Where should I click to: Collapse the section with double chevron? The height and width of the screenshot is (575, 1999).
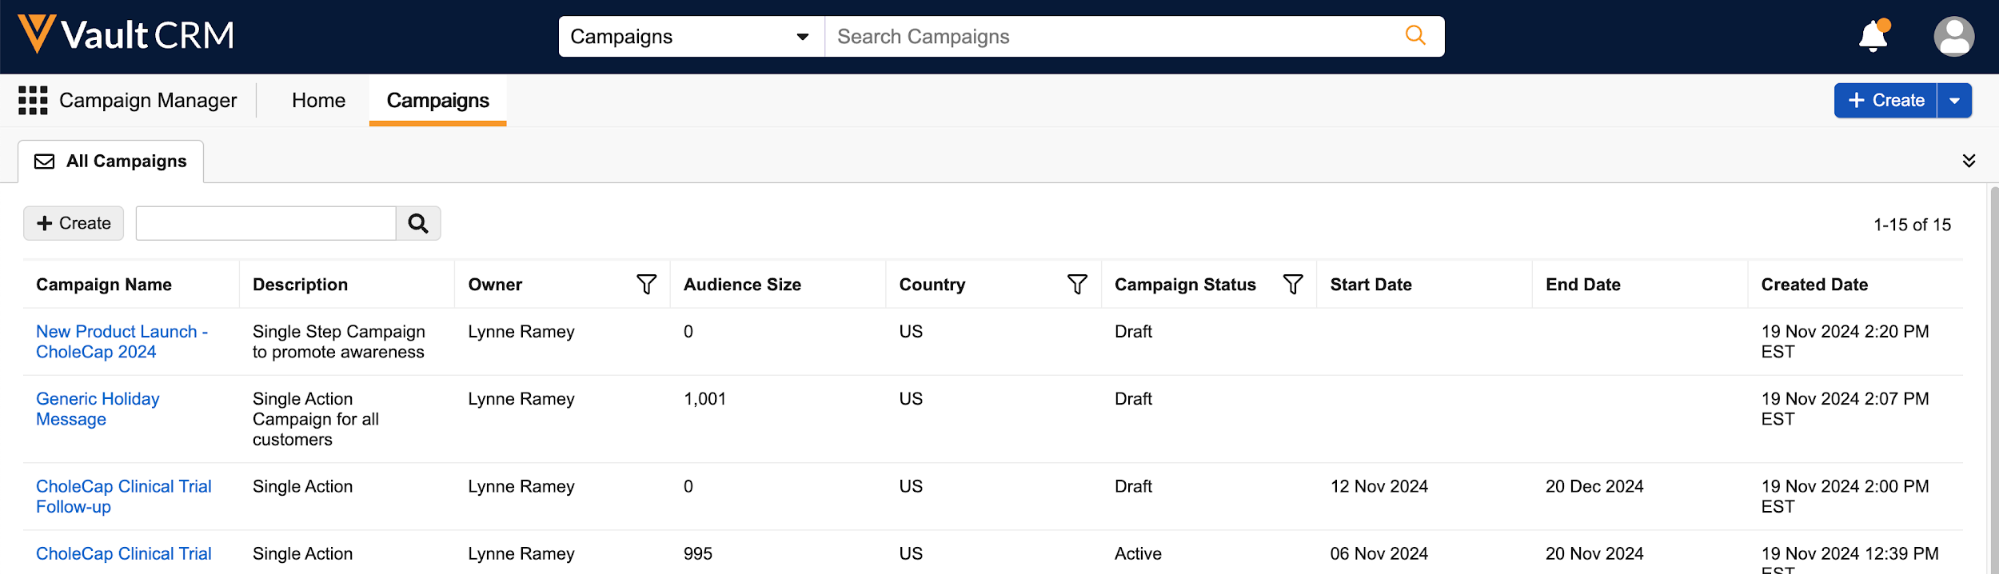1968,161
